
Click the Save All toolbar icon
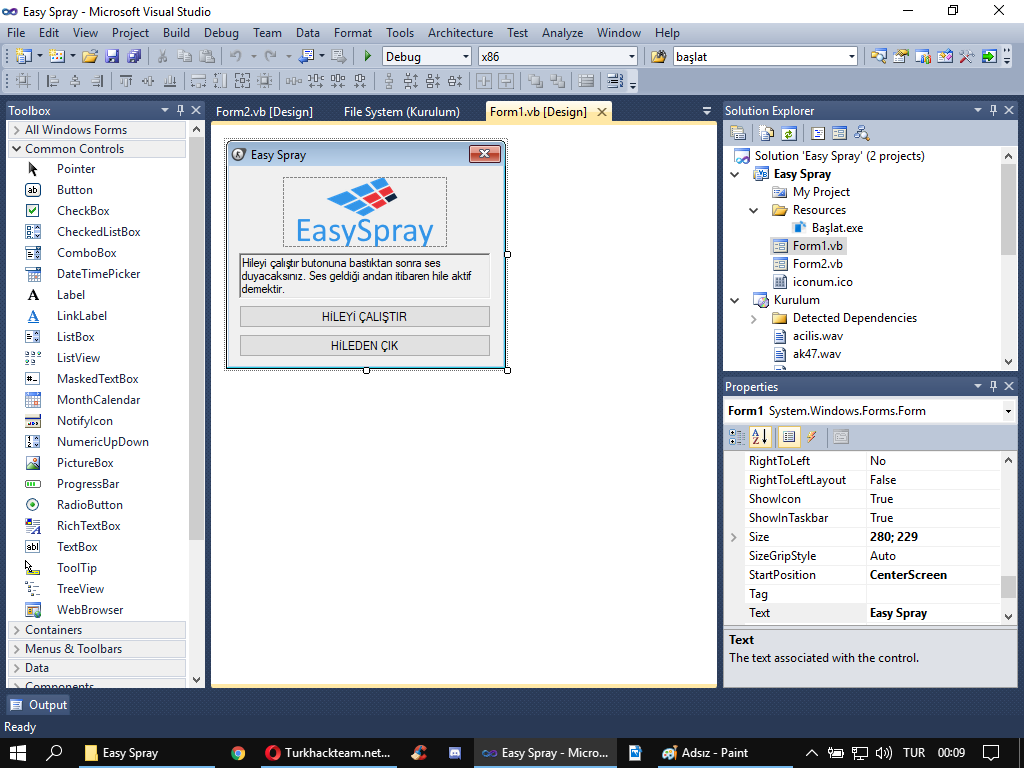[x=134, y=57]
